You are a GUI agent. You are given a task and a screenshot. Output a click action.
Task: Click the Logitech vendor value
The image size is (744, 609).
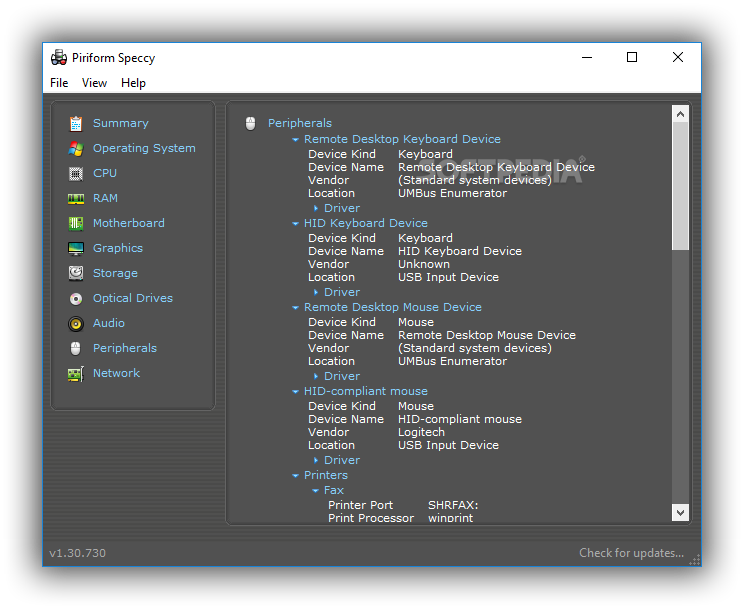pos(421,432)
